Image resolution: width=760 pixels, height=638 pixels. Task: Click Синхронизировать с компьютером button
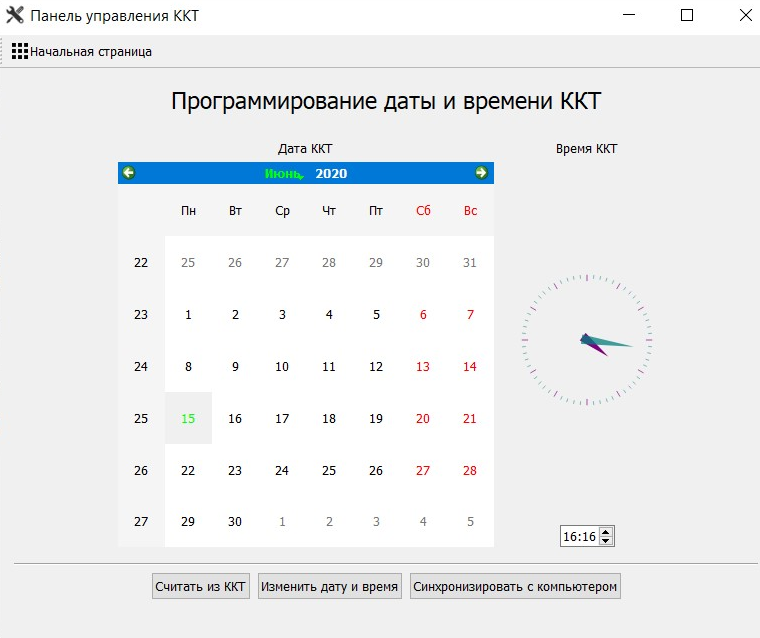click(x=515, y=587)
